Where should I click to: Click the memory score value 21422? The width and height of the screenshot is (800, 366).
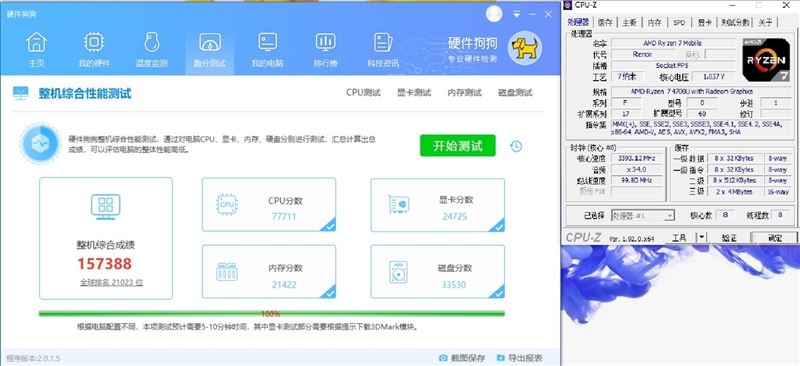[284, 284]
